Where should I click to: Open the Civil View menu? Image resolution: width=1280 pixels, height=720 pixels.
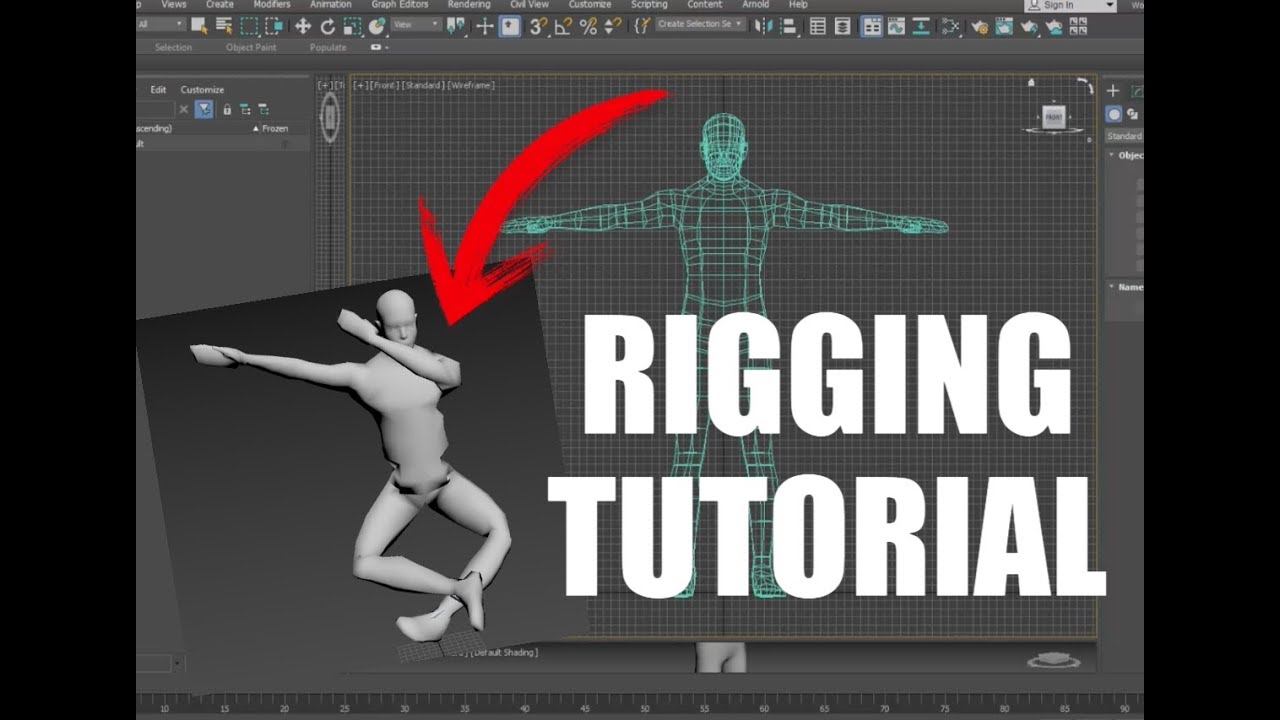coord(531,5)
